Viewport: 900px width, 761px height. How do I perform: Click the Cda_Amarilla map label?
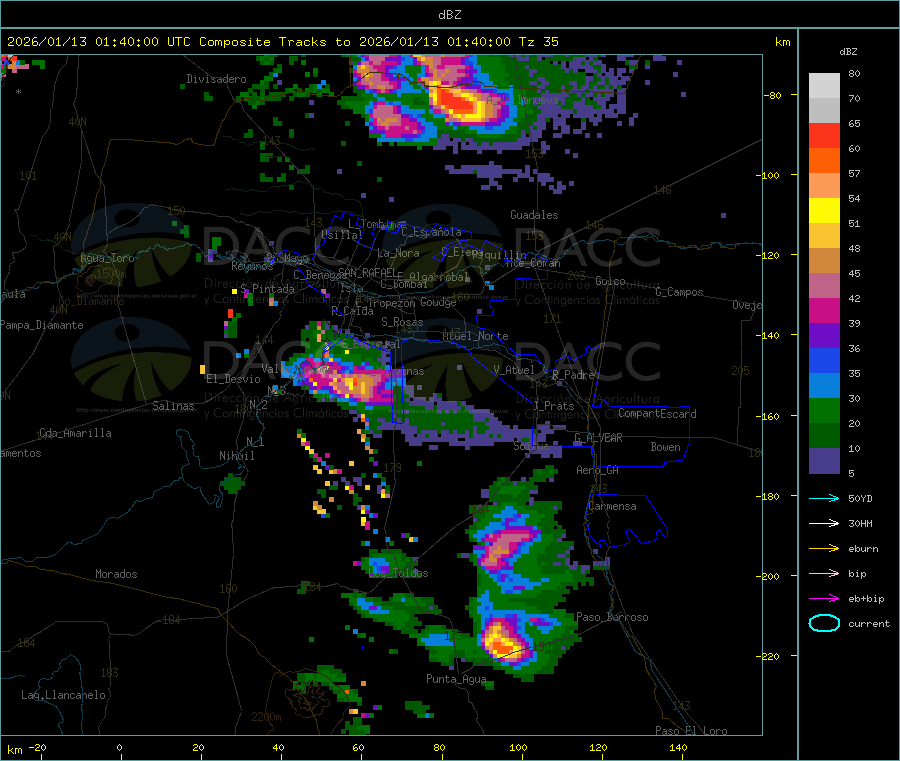tap(75, 433)
